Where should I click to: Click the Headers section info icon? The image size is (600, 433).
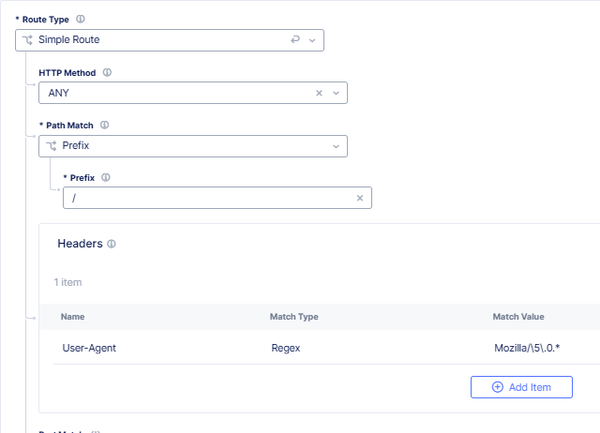[x=112, y=244]
